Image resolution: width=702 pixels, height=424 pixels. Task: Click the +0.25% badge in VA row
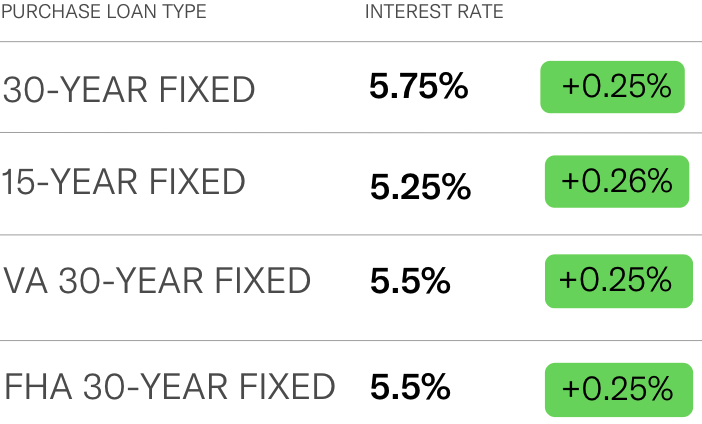click(x=619, y=281)
